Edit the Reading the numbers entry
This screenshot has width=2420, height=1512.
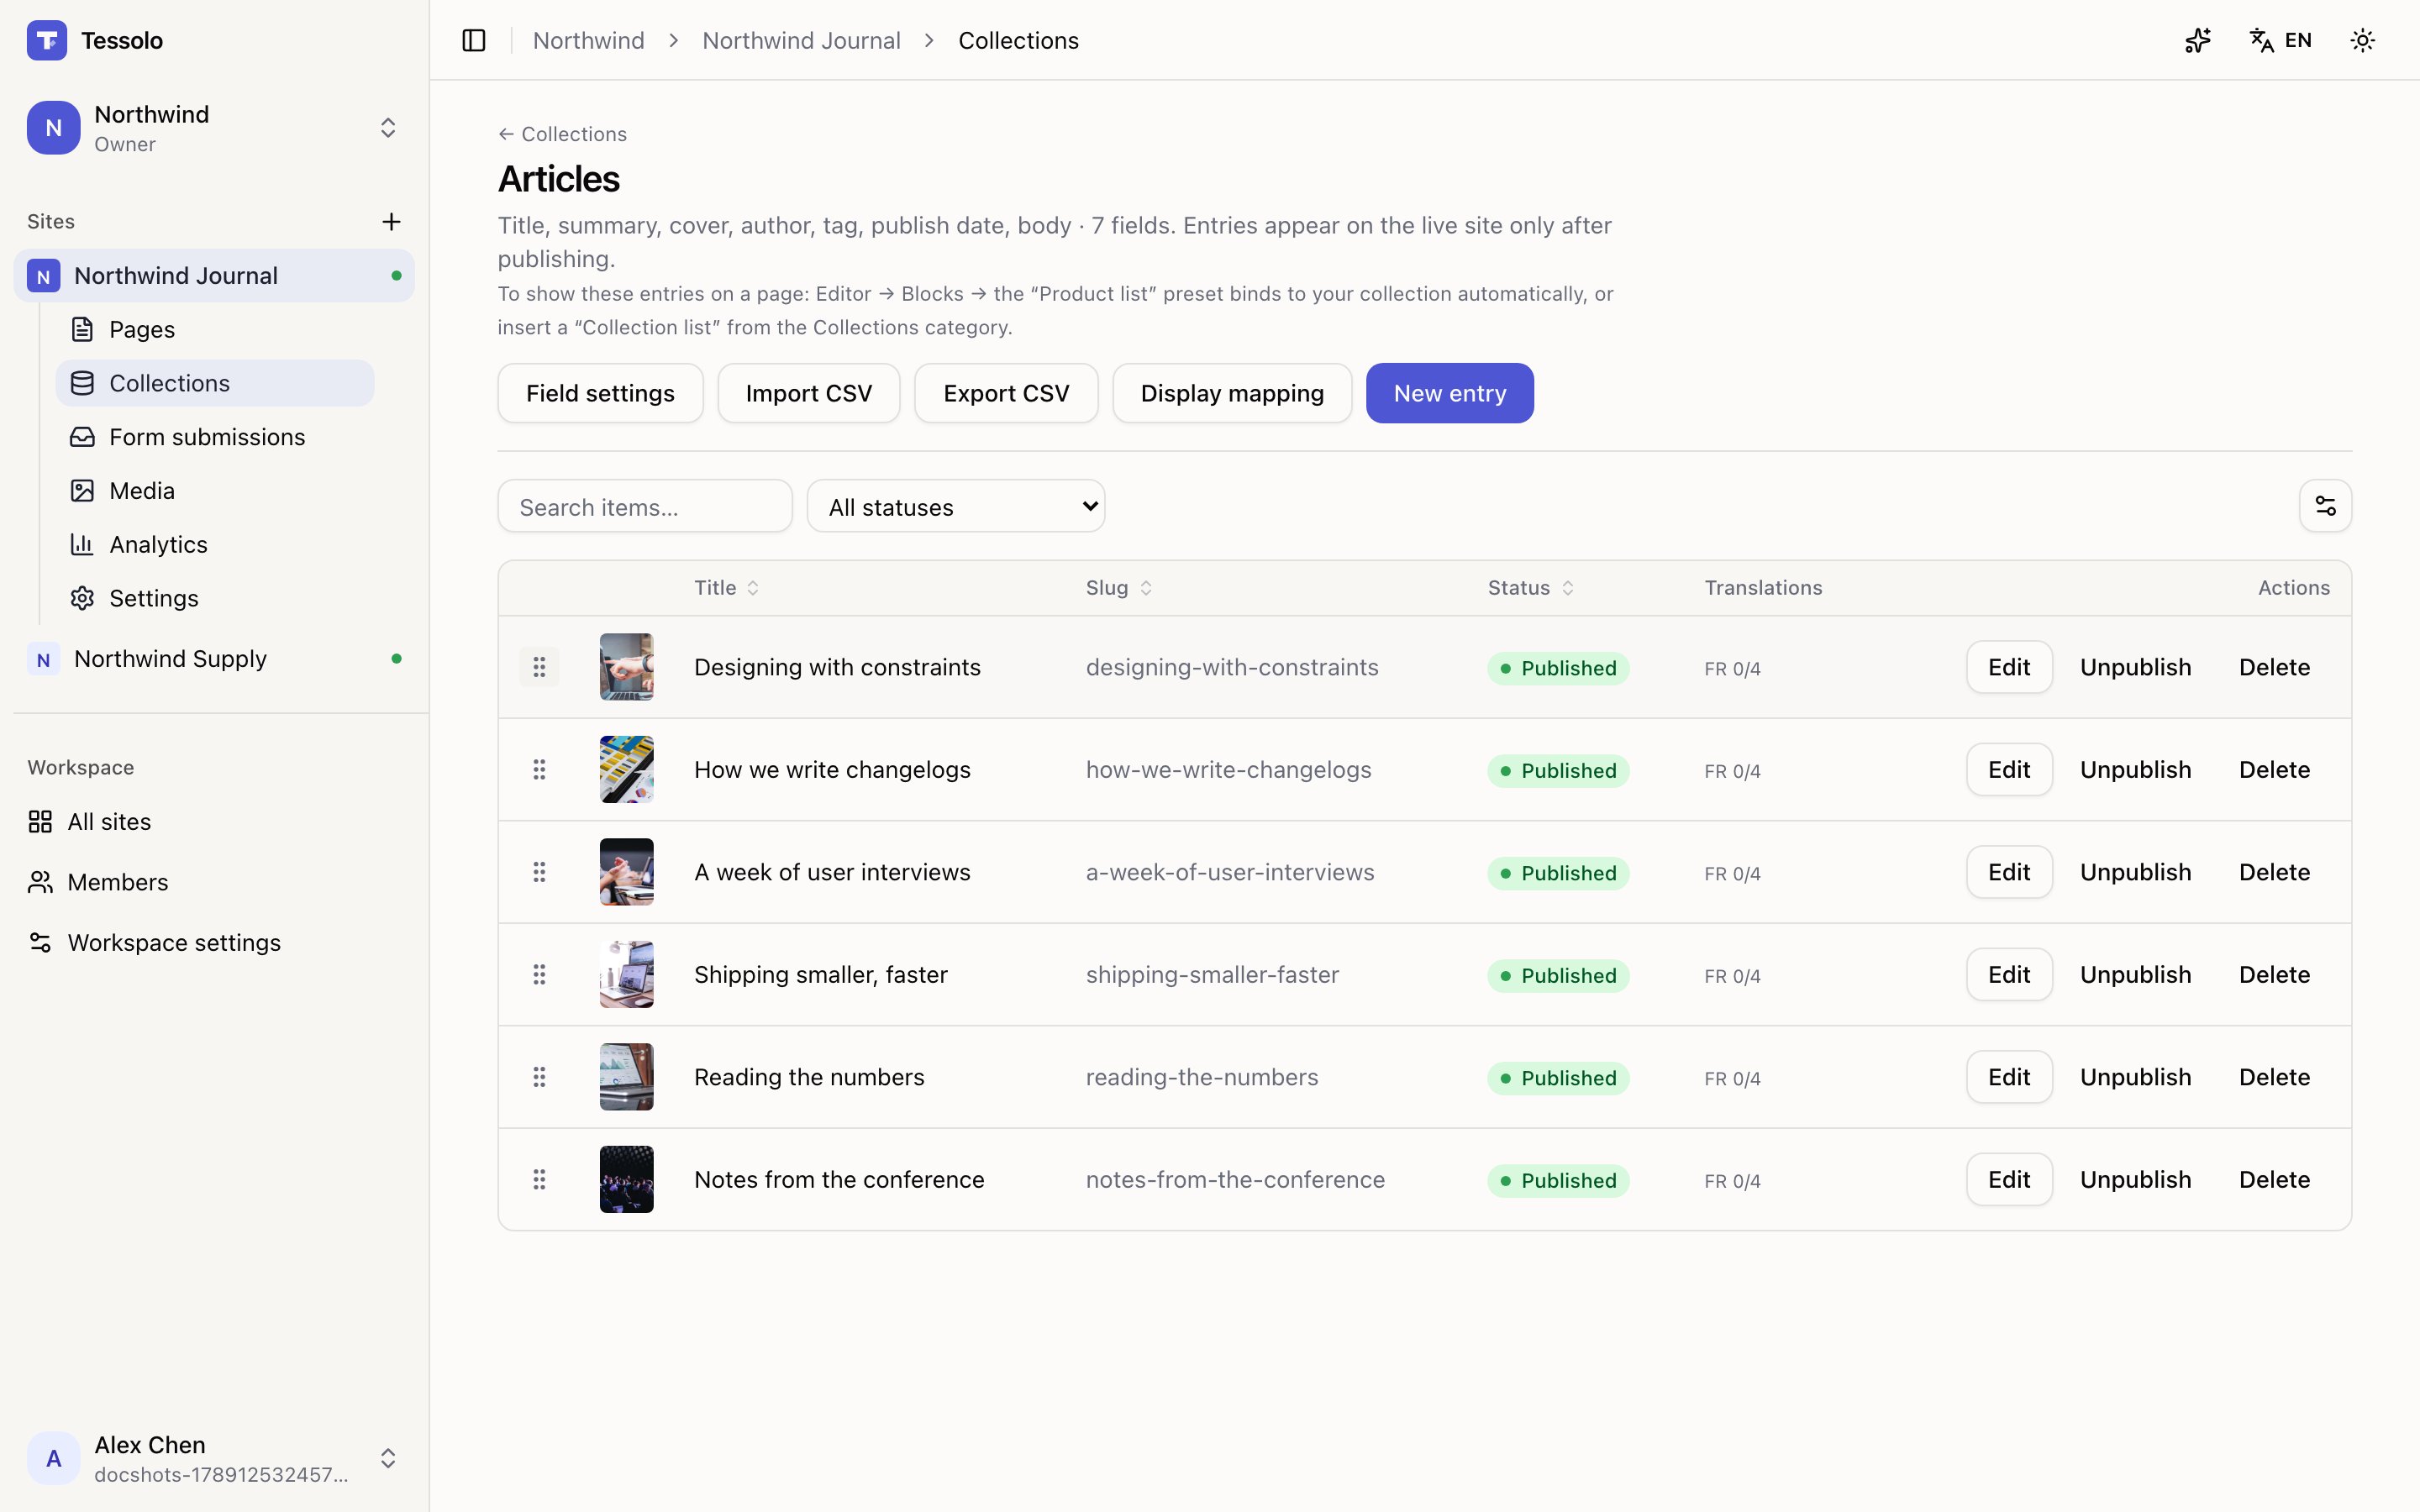2008,1077
